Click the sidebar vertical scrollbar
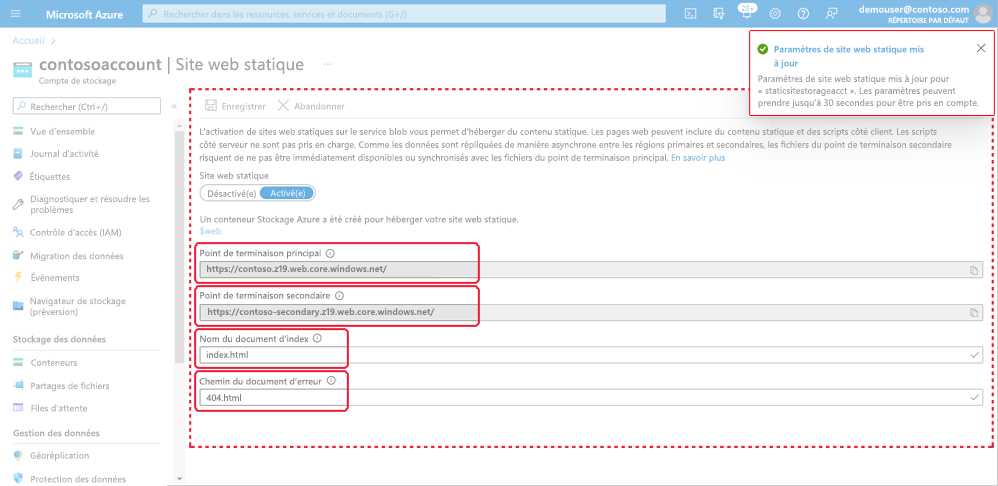 (x=179, y=247)
